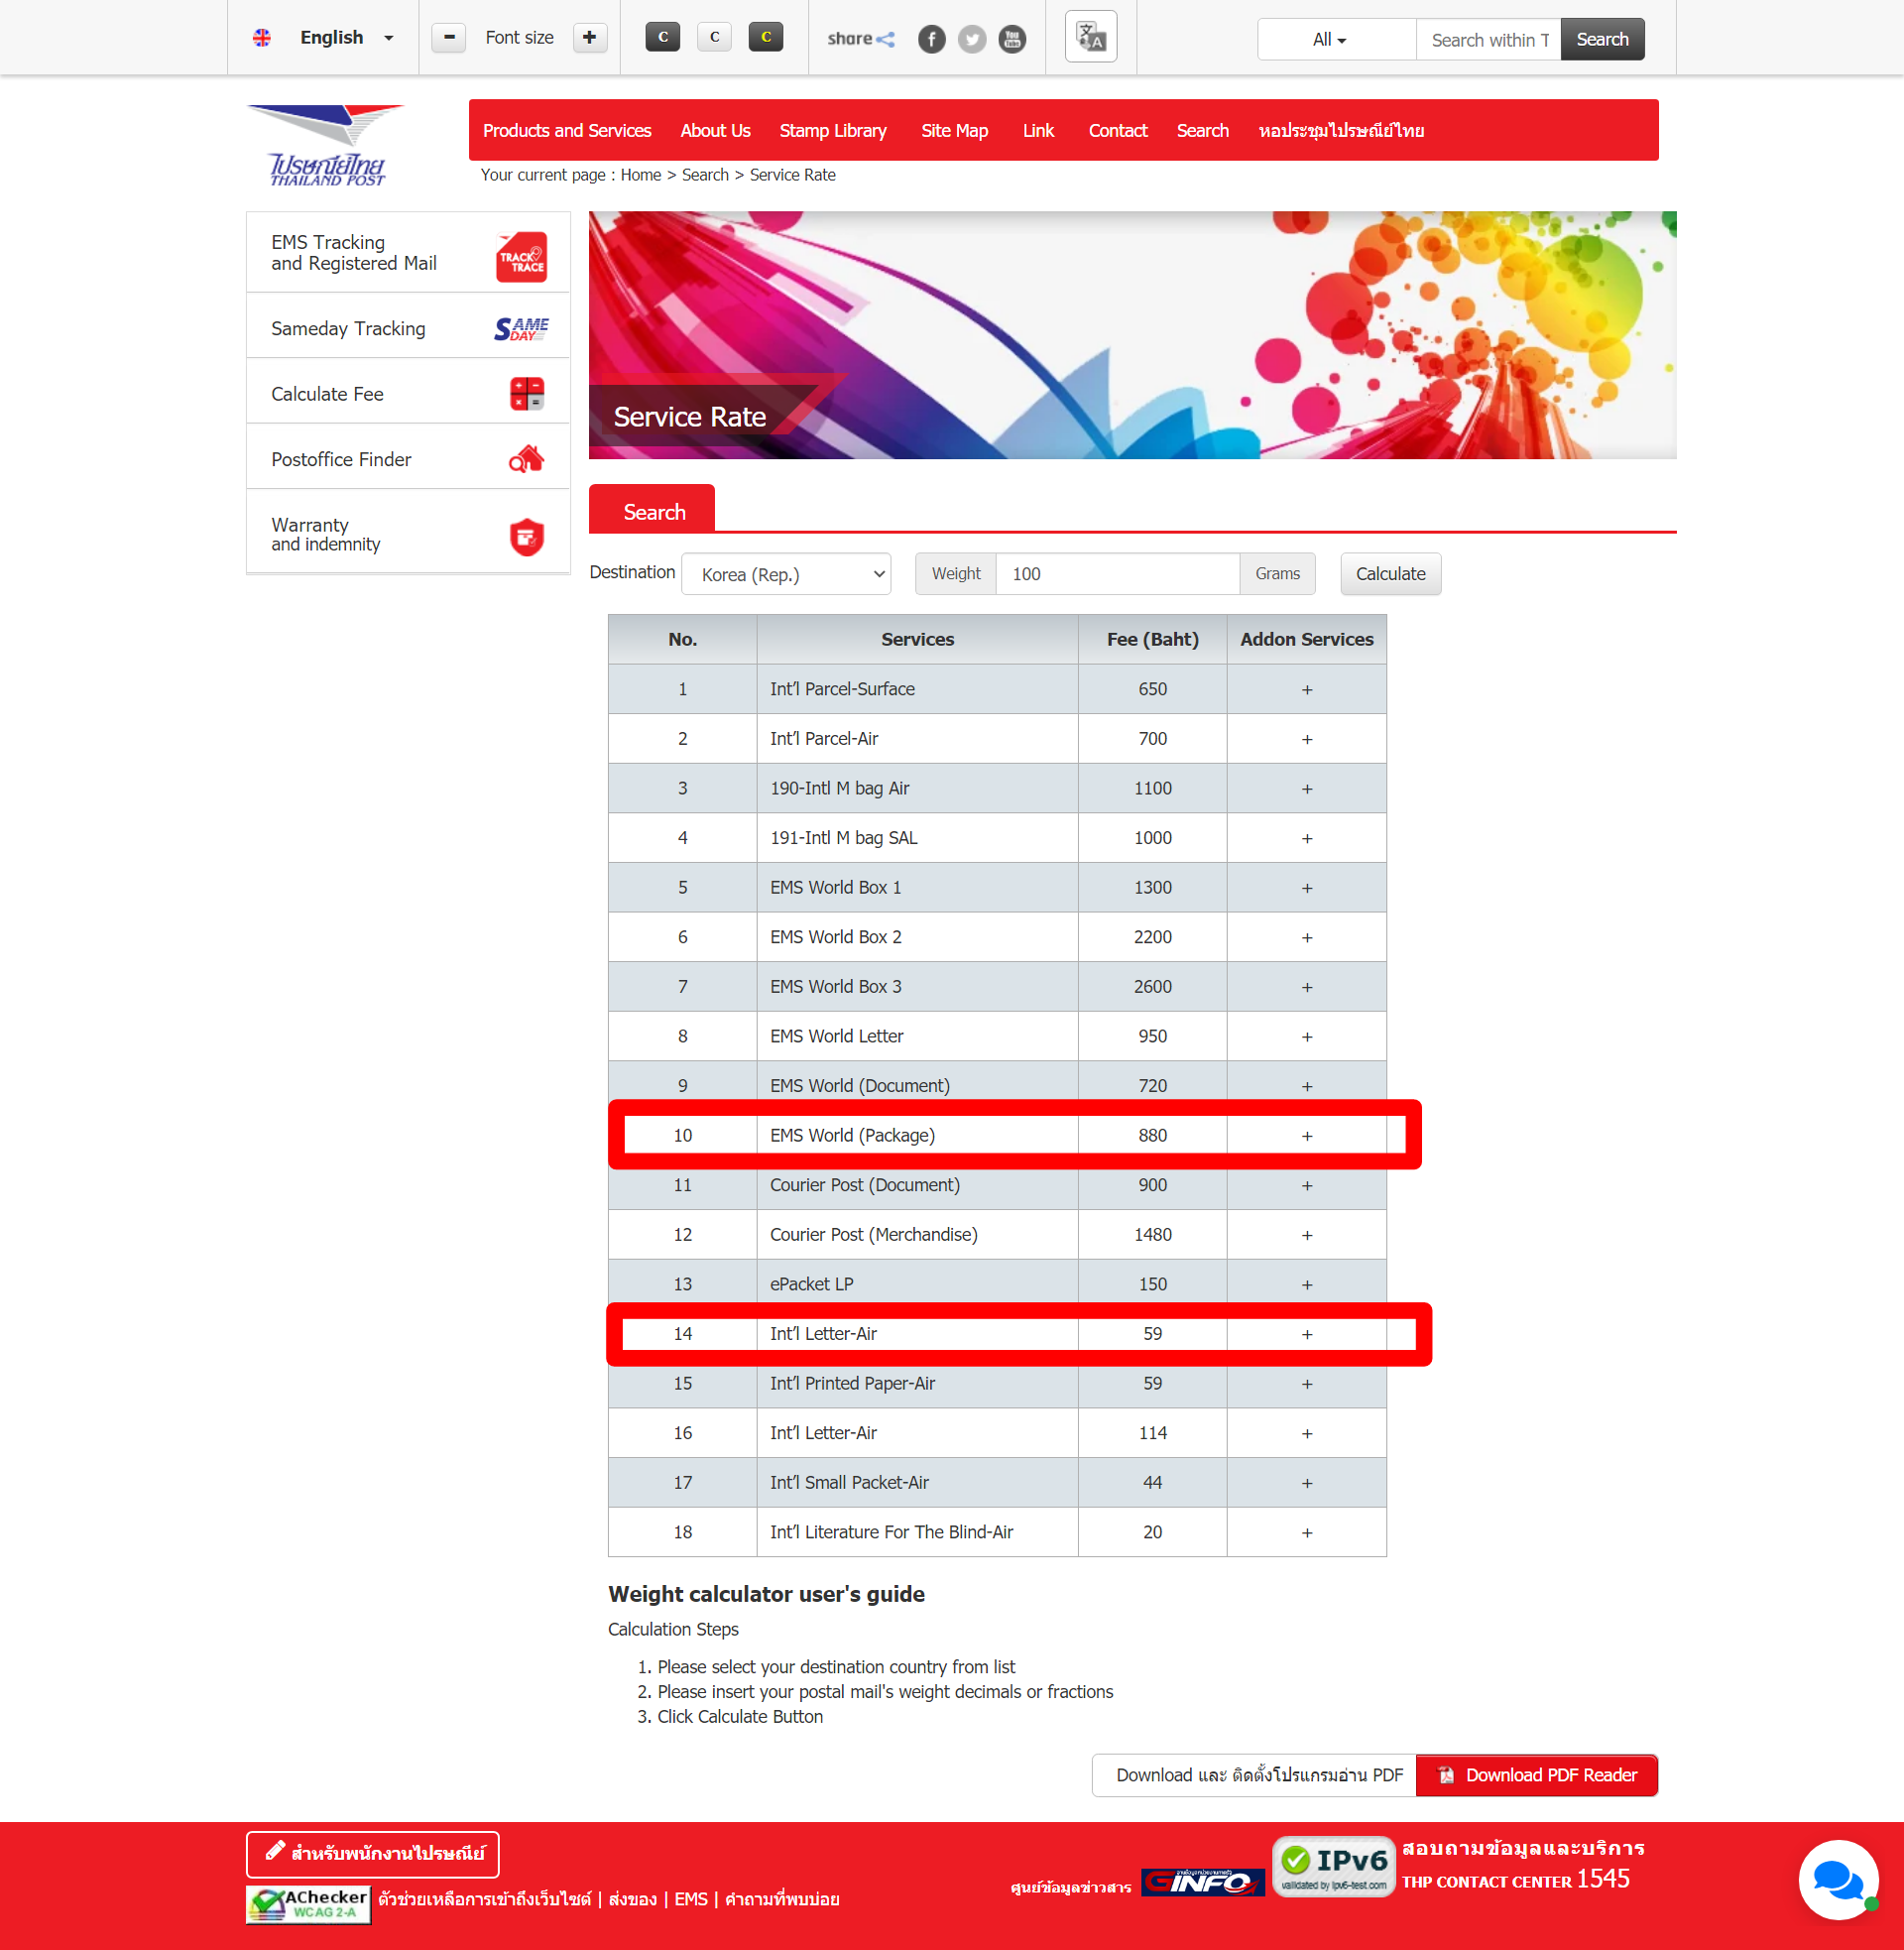The height and width of the screenshot is (1950, 1904).
Task: Open the Destination country dropdown
Action: tap(787, 574)
